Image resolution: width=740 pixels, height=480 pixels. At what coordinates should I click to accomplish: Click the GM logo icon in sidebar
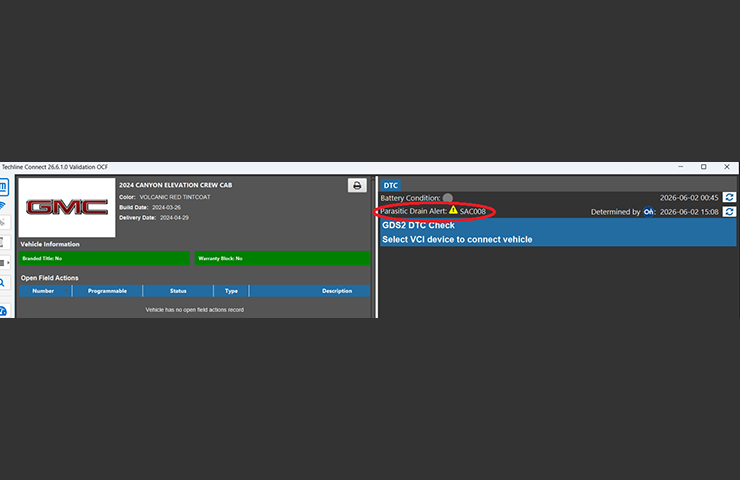point(3,187)
